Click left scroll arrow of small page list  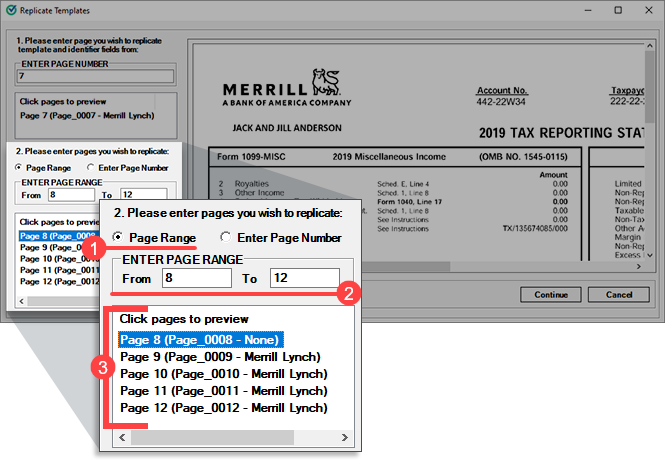tap(22, 301)
